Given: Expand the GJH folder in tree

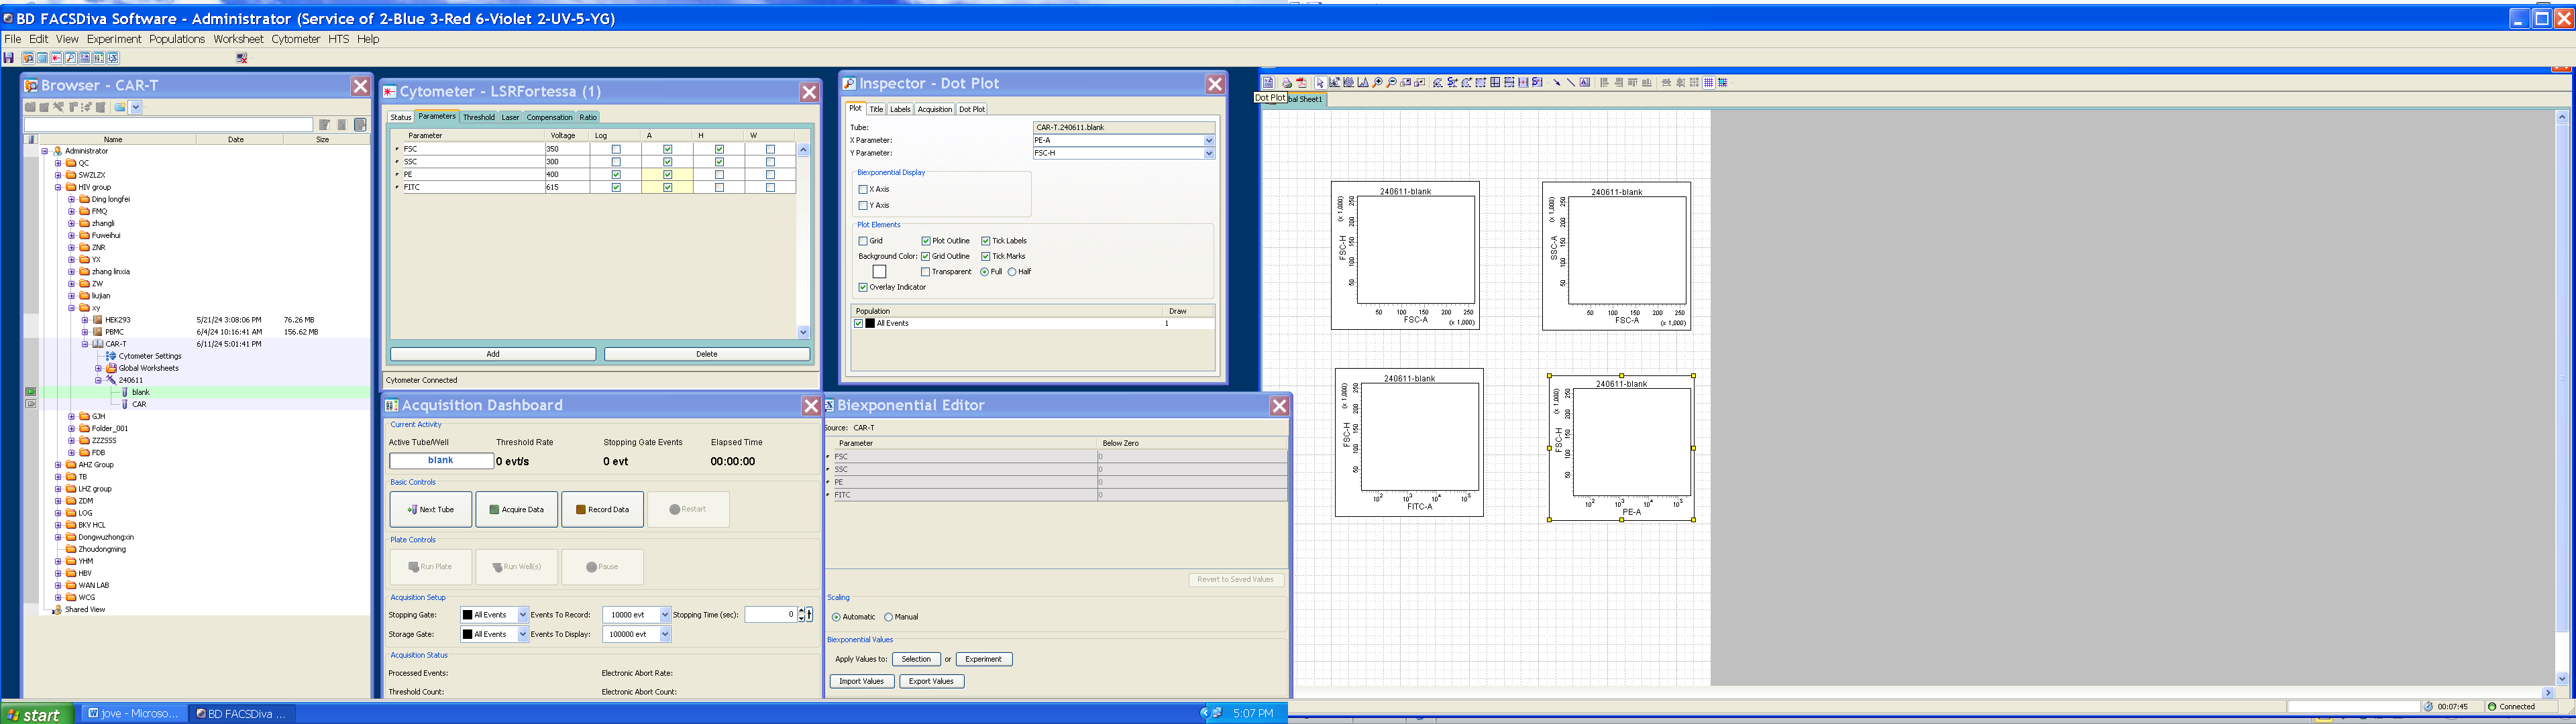Looking at the screenshot, I should click(72, 416).
